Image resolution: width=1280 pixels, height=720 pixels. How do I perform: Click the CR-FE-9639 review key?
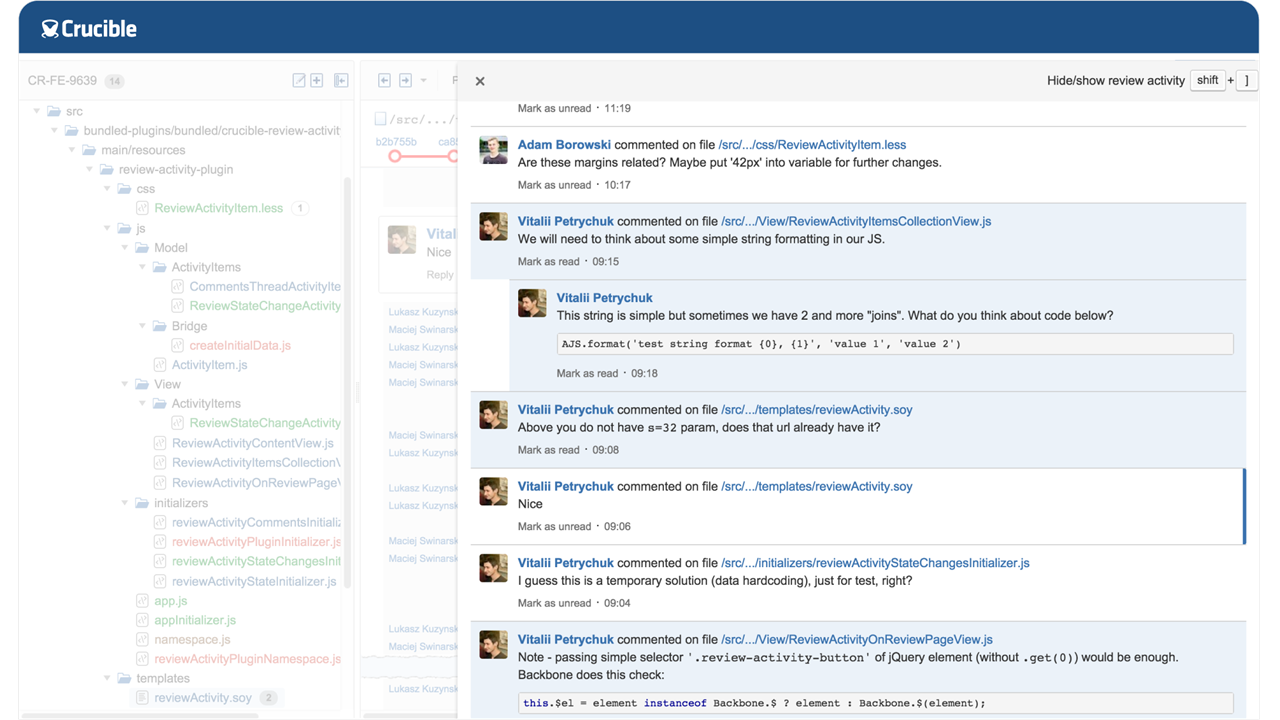(62, 81)
